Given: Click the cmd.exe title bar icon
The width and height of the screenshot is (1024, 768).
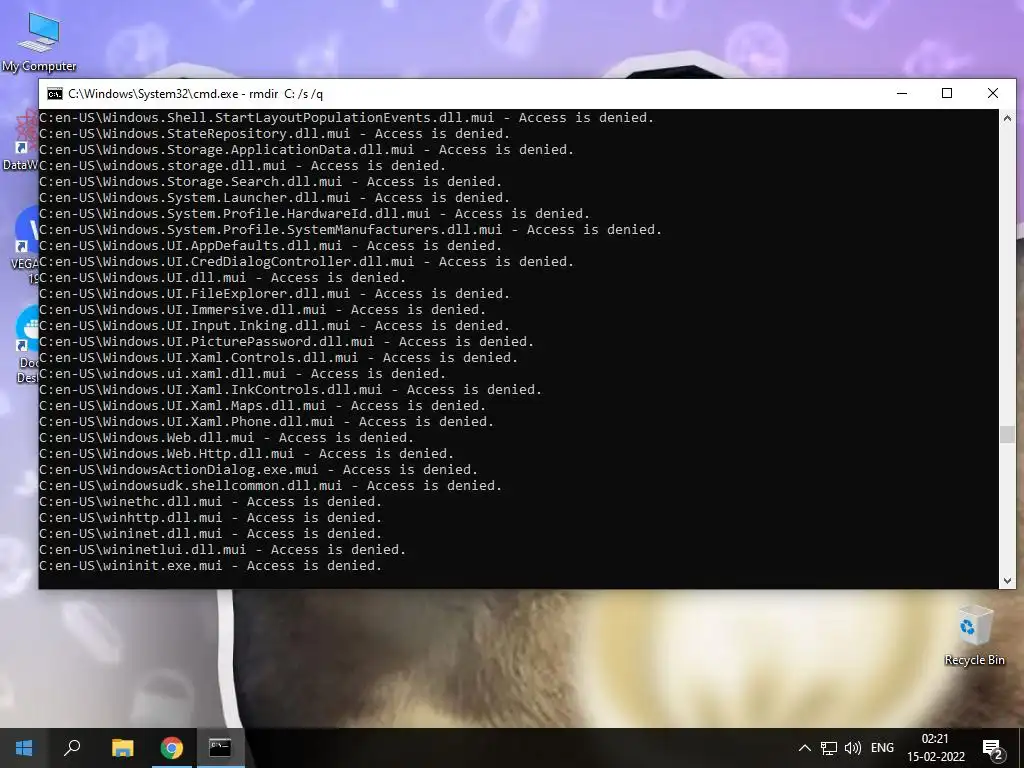Looking at the screenshot, I should point(55,94).
